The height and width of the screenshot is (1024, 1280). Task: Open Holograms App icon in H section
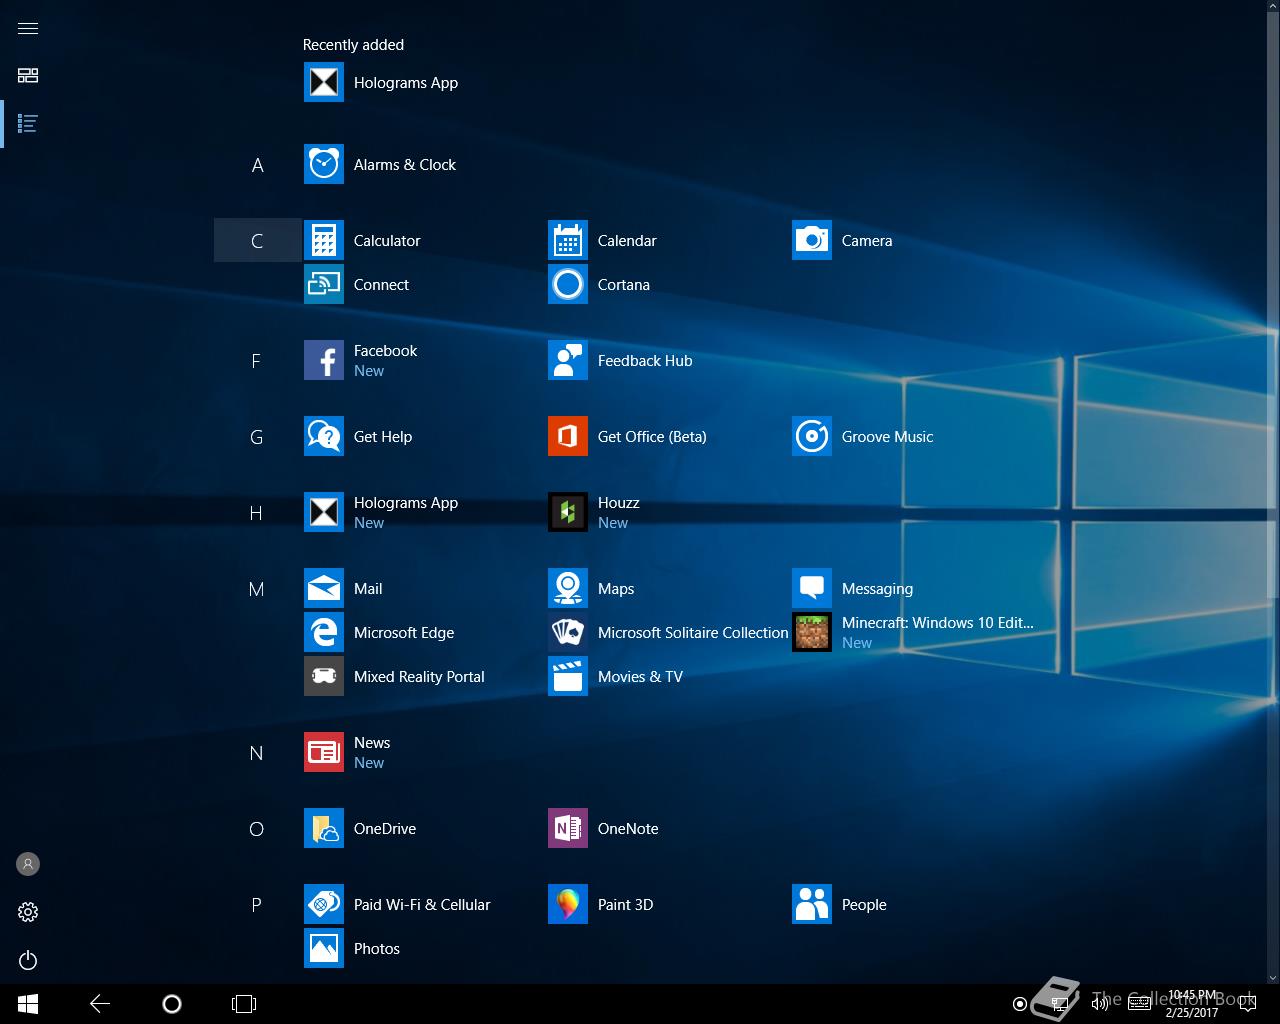324,512
